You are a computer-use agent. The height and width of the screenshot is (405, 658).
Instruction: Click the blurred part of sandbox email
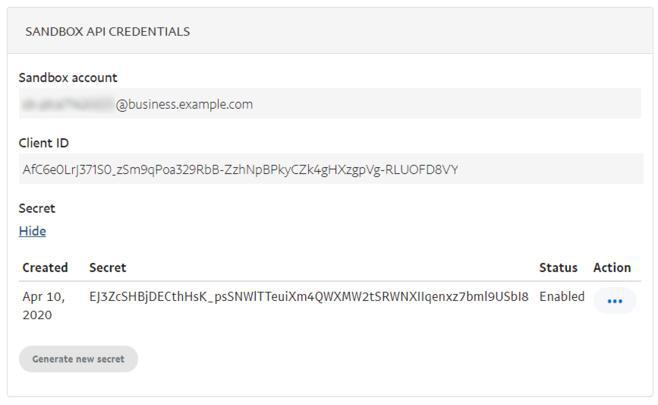point(67,104)
